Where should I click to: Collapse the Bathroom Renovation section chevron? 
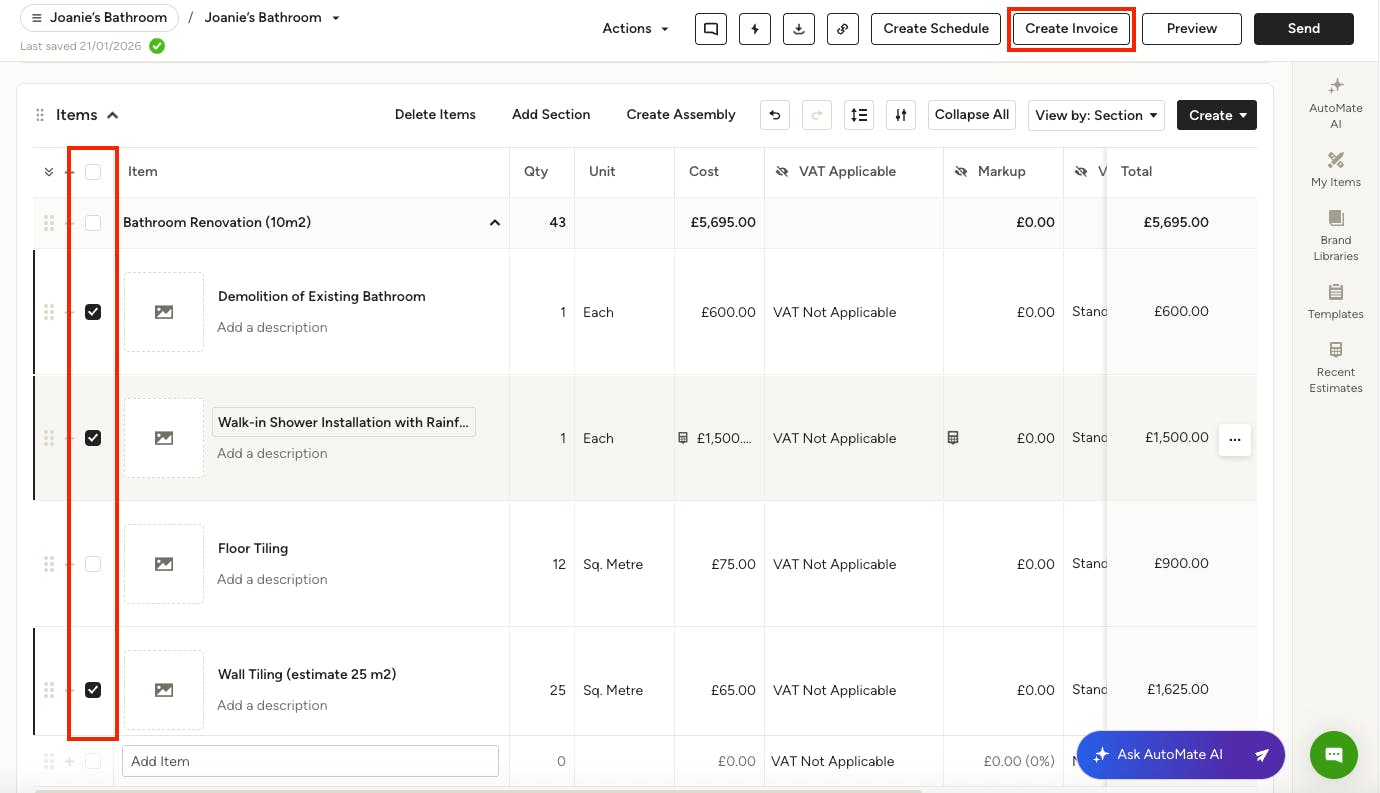[x=494, y=223]
